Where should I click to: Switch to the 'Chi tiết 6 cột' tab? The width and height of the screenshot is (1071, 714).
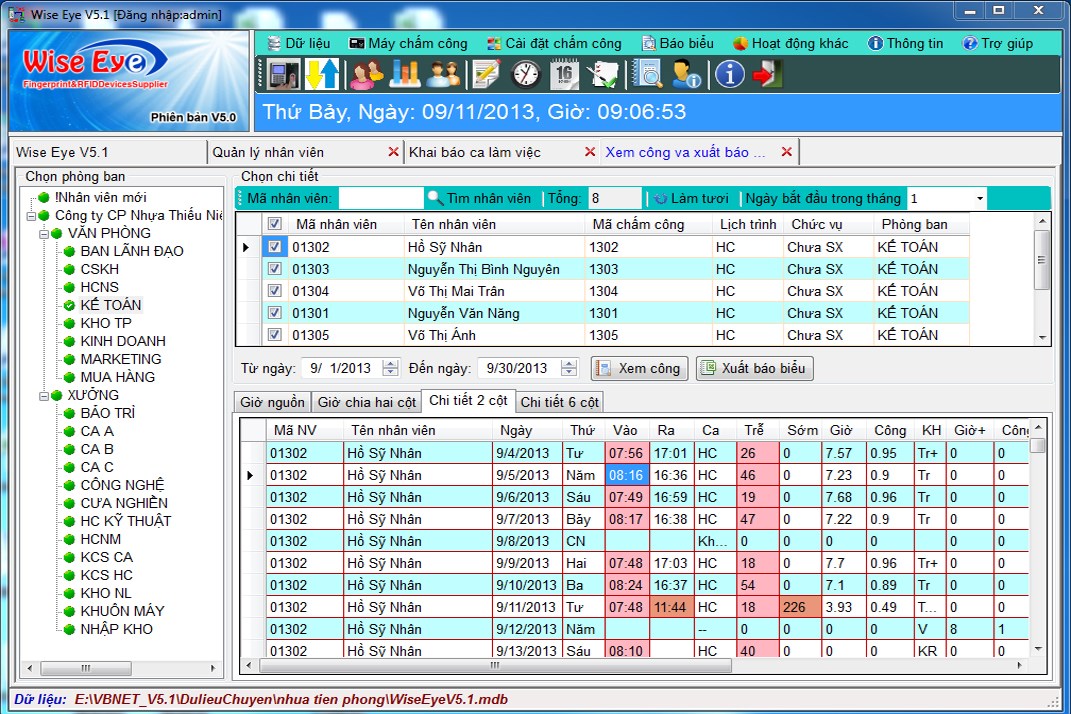pos(560,402)
